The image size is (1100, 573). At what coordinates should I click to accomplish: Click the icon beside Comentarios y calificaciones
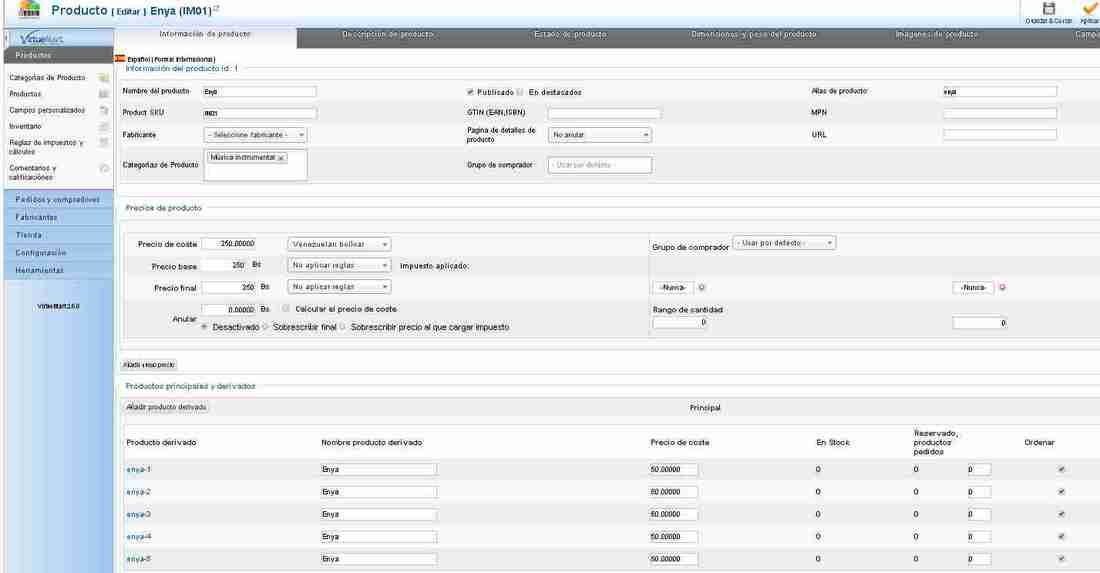104,168
